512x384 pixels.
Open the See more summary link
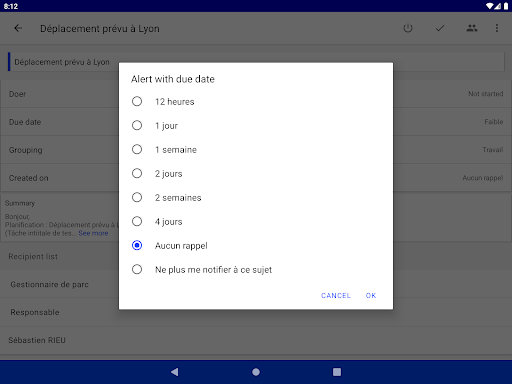[93, 233]
